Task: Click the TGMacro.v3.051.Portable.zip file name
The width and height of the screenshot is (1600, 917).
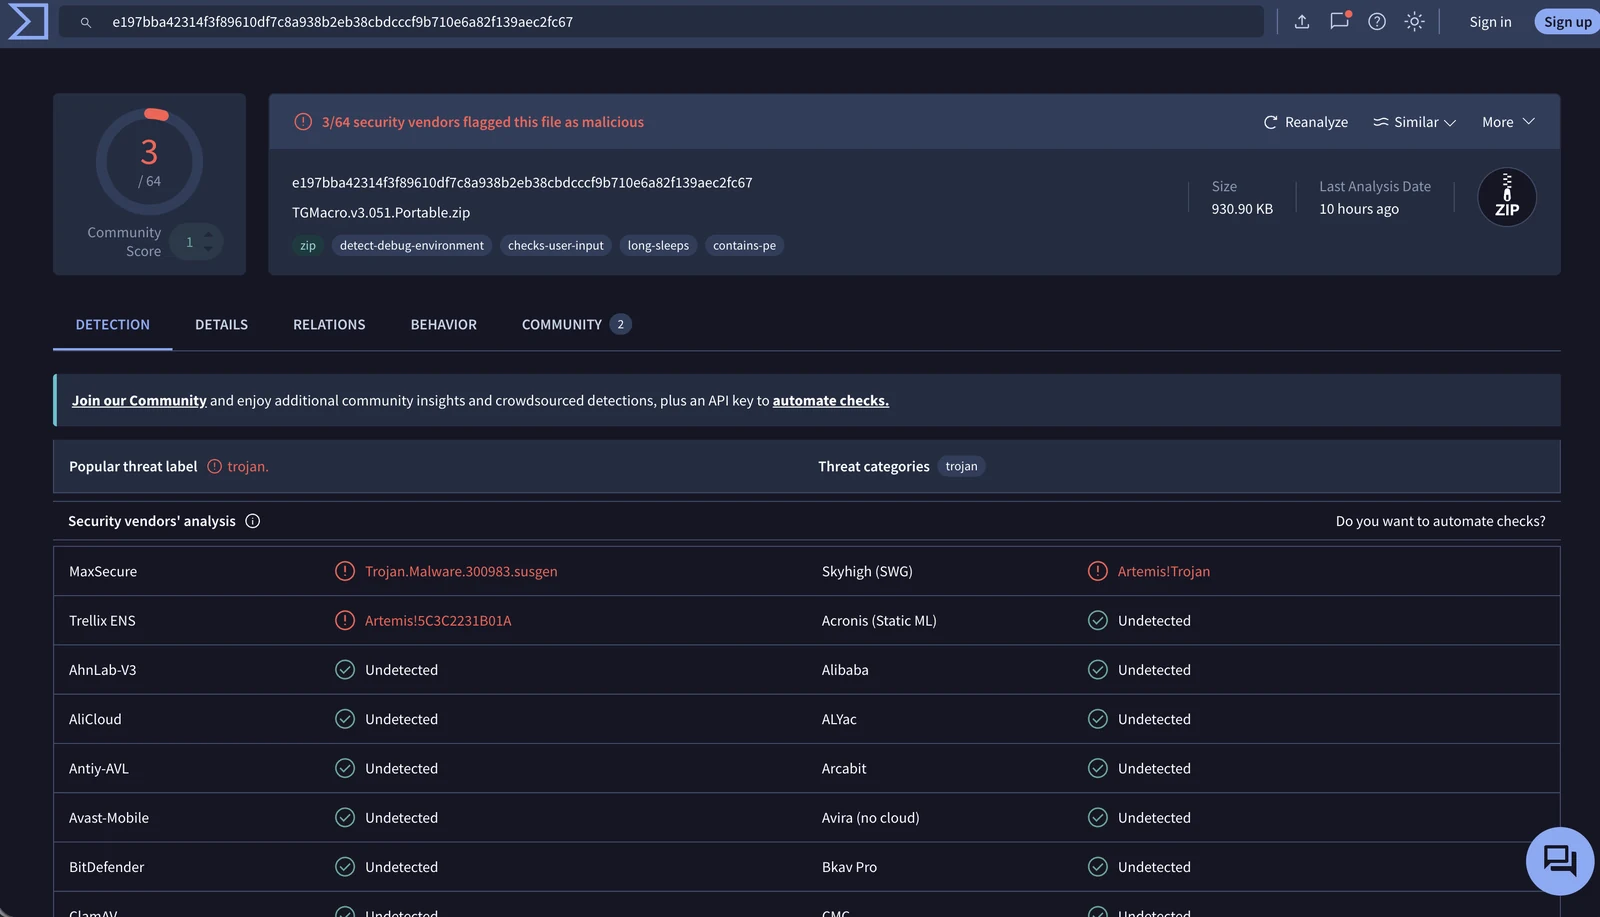Action: (381, 213)
